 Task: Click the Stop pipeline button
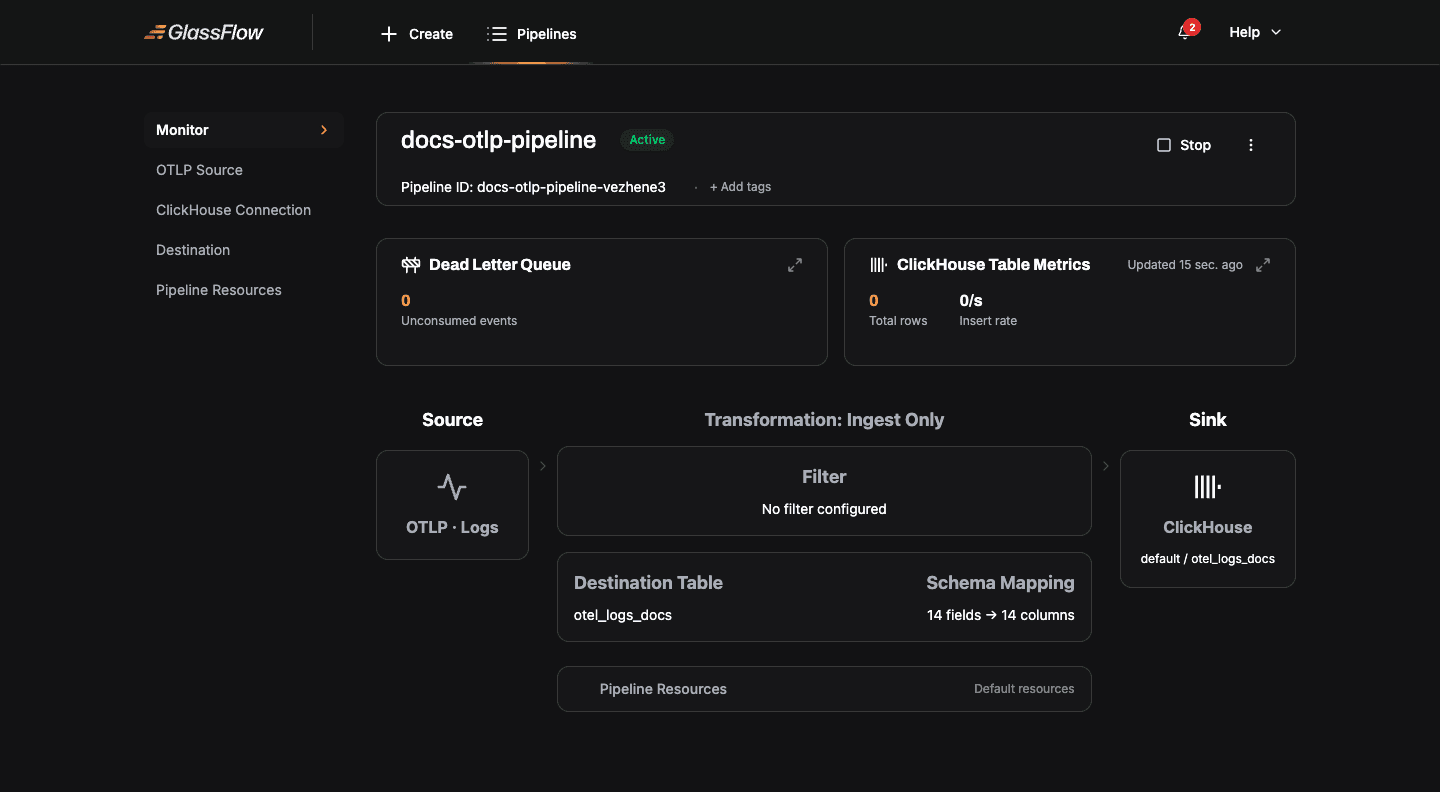tap(1184, 145)
